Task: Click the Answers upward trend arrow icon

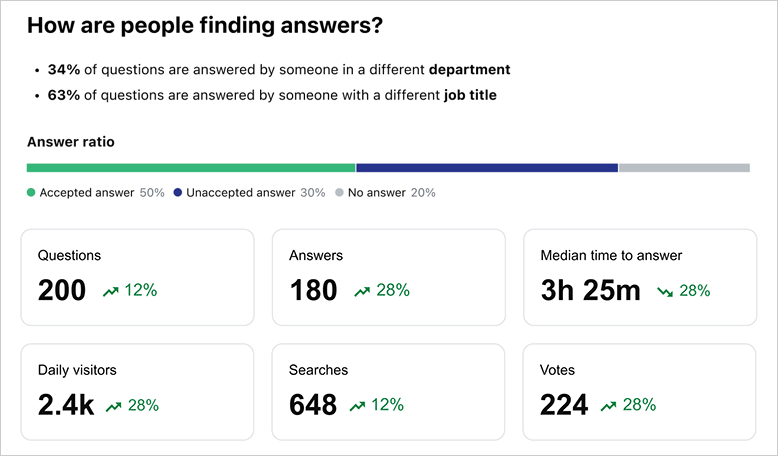Action: (362, 291)
